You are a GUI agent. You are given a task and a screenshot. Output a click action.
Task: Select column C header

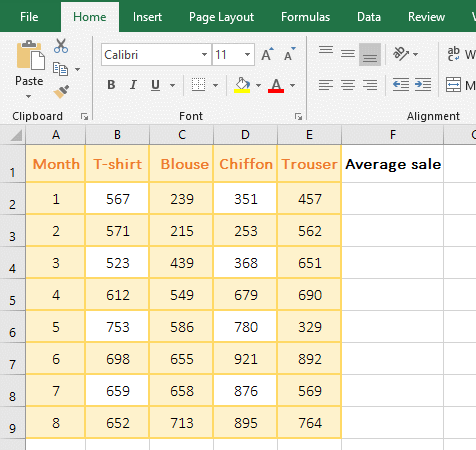click(182, 135)
